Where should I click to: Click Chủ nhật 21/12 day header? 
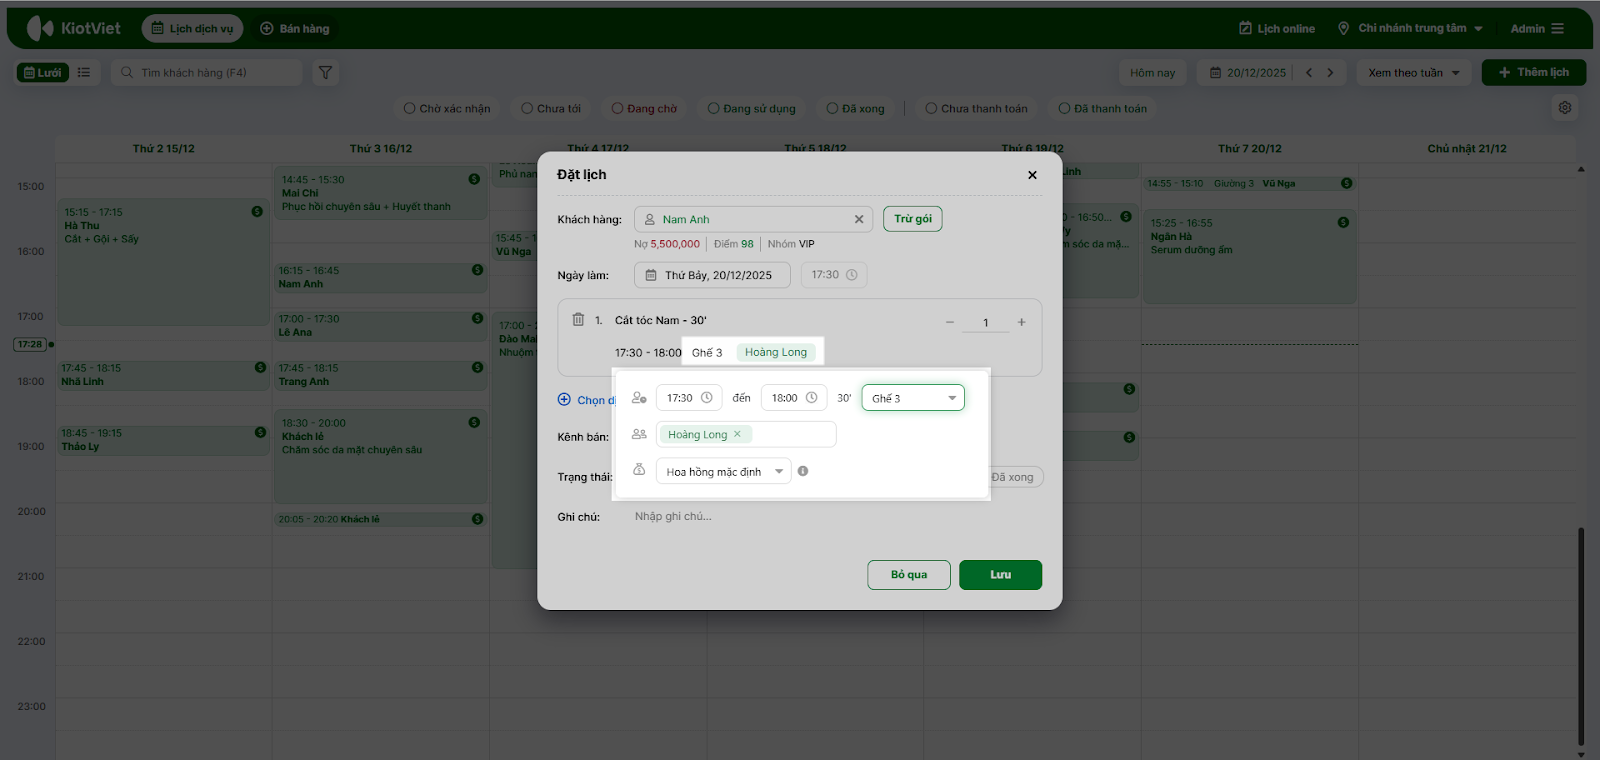[1466, 148]
